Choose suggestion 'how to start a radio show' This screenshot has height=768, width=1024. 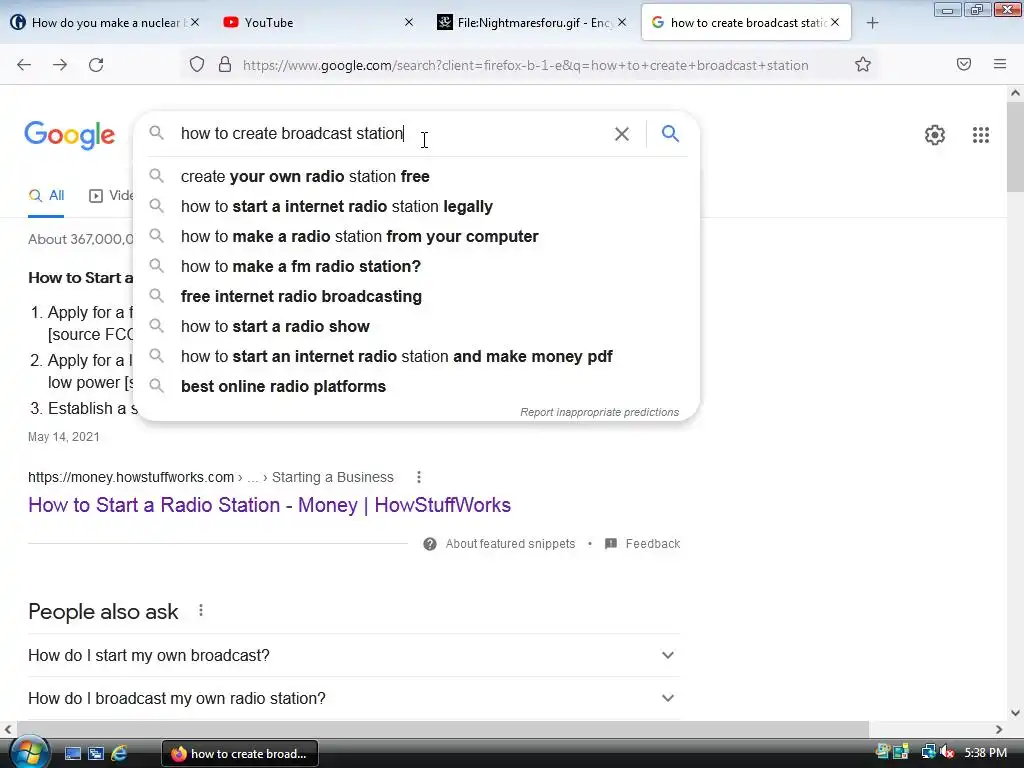coord(417,327)
